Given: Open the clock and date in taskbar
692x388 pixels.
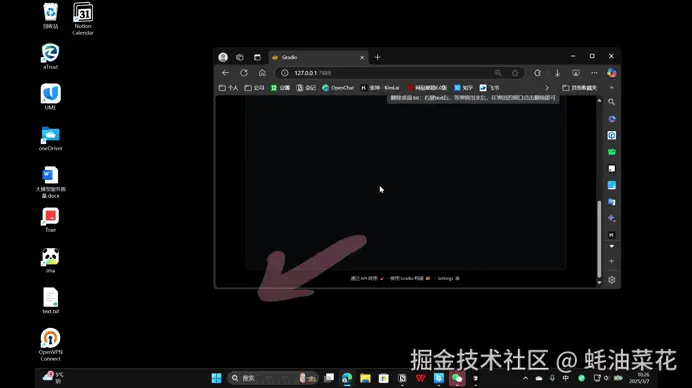Looking at the screenshot, I should click(x=639, y=378).
